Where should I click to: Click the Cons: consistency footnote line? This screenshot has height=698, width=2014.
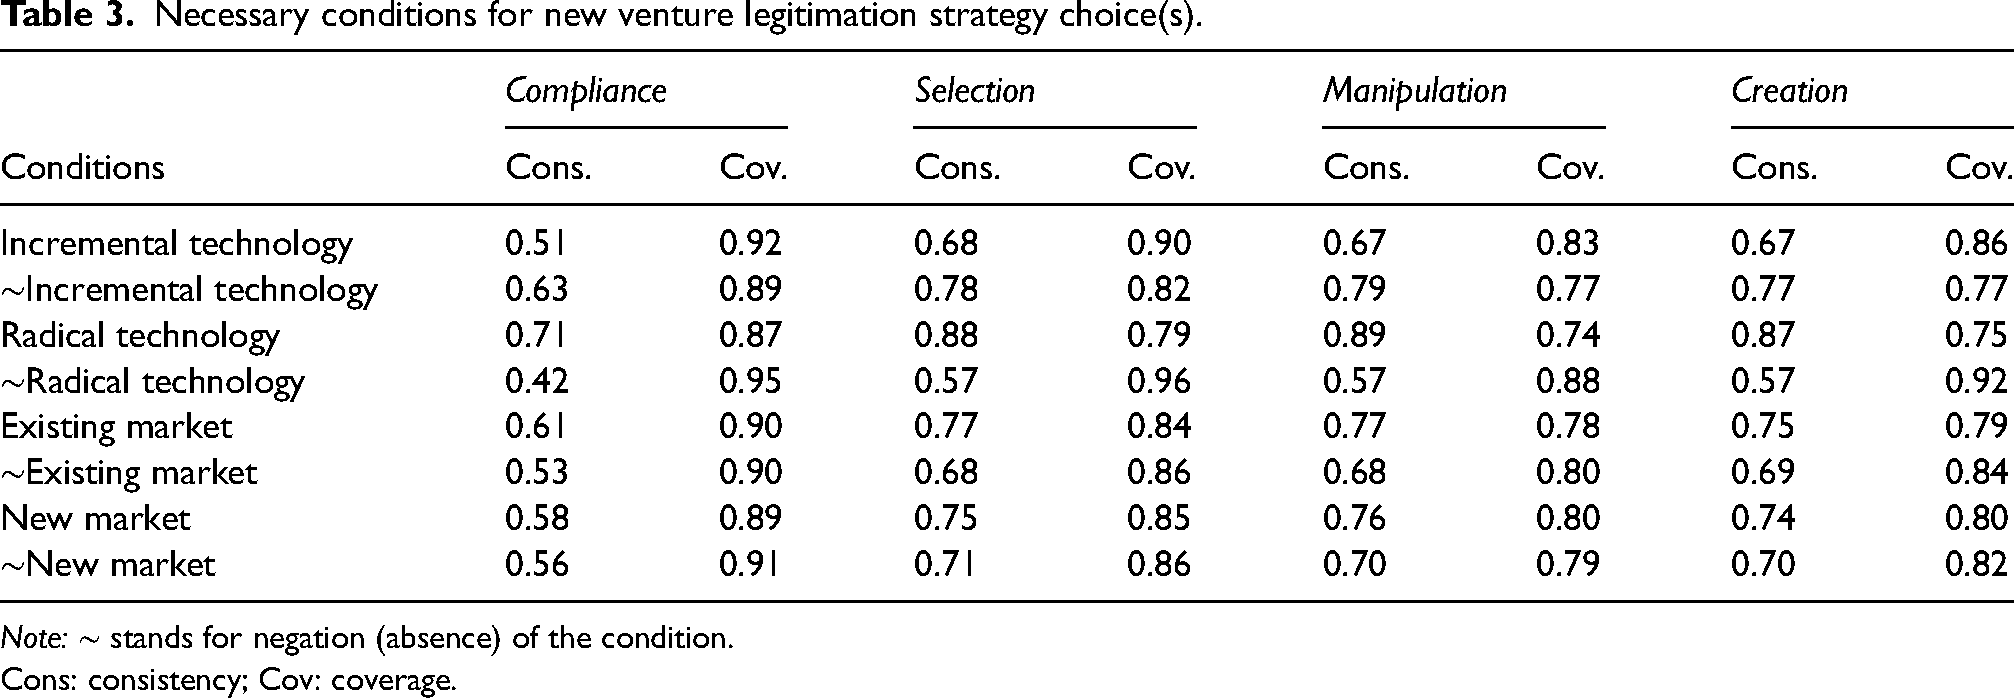click(228, 681)
